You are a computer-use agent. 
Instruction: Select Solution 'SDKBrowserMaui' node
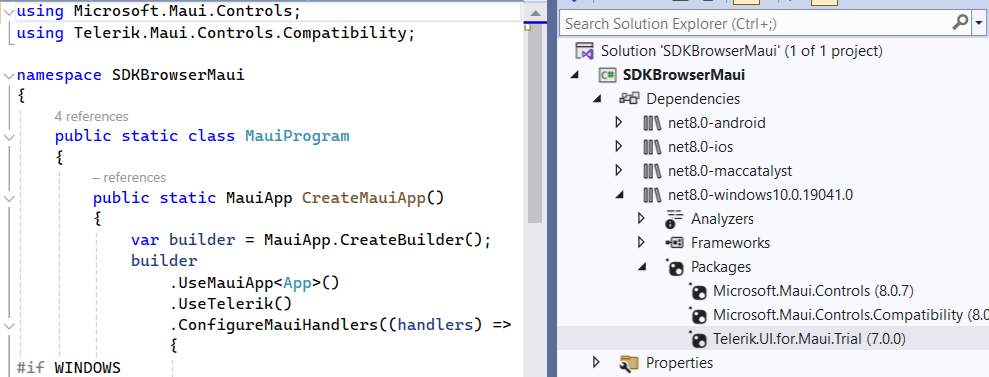point(741,50)
